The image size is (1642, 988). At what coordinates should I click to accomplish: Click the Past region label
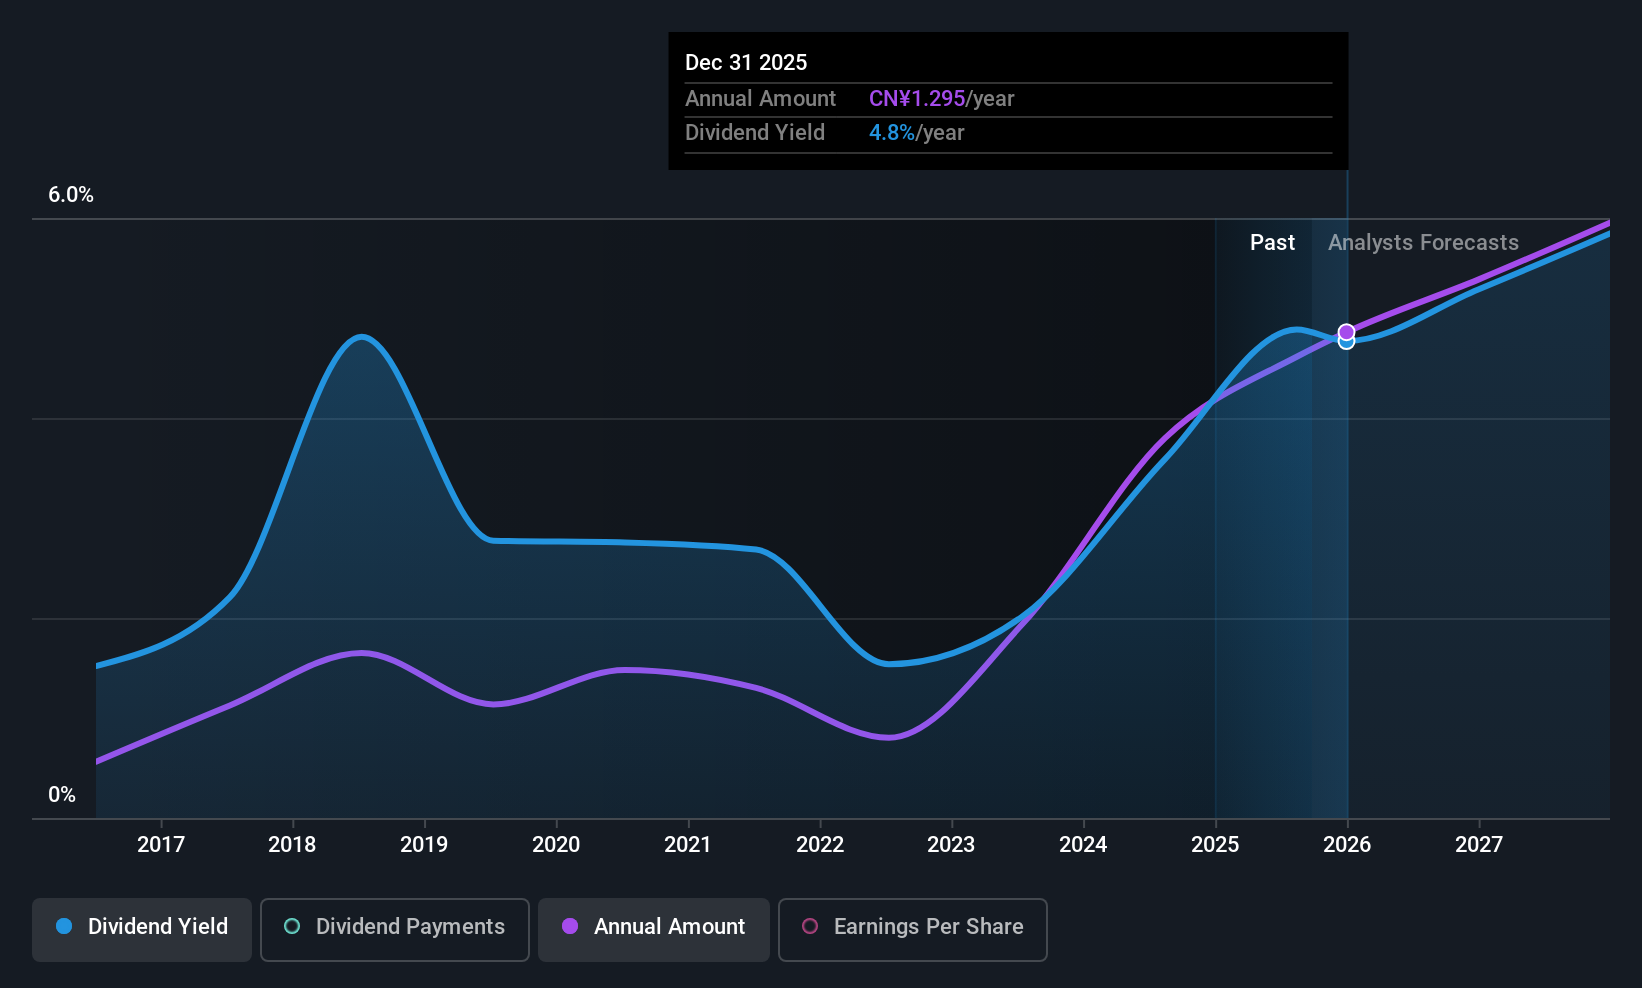[x=1272, y=243]
